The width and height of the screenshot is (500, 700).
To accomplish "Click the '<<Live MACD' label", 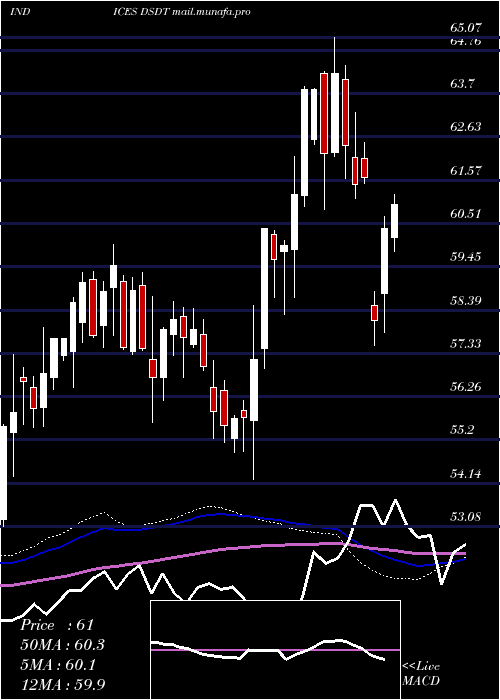I will click(421, 674).
